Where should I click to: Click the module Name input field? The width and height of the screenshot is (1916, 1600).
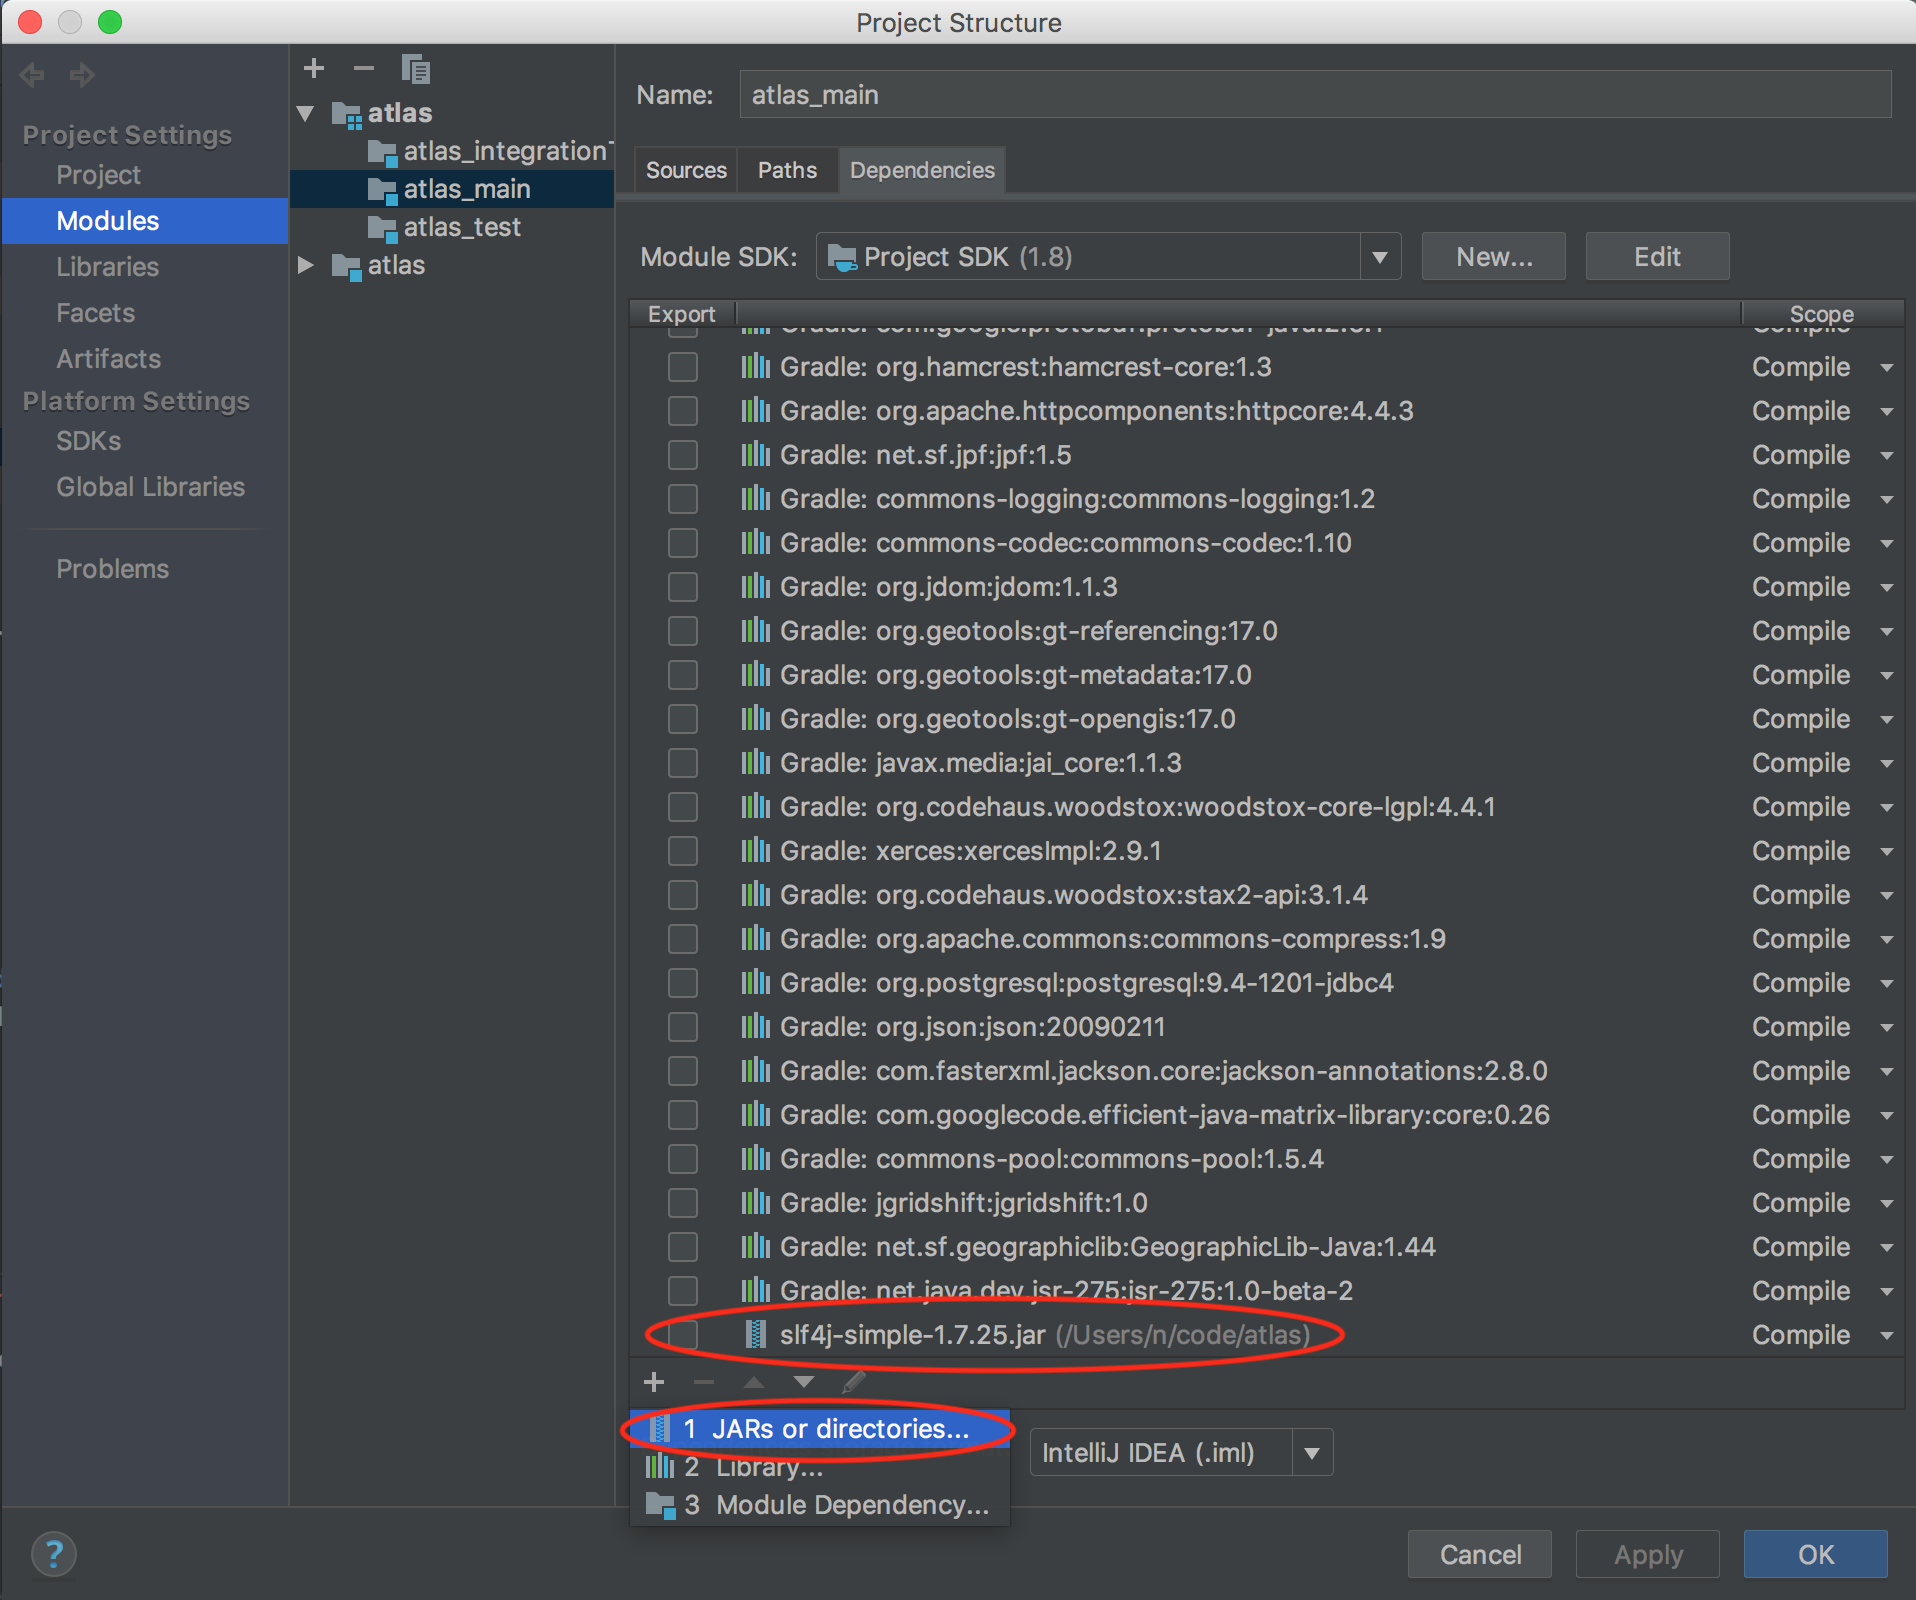pos(1315,95)
